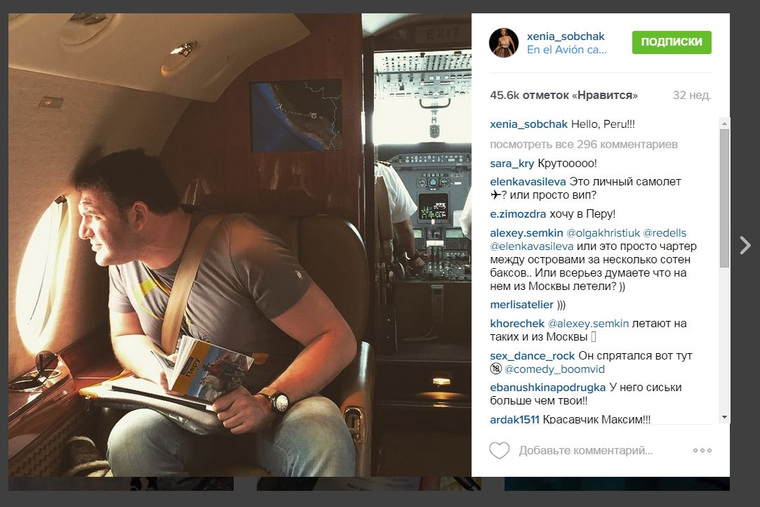This screenshot has width=760, height=507.
Task: Expand all 296 comments link
Action: coord(583,144)
